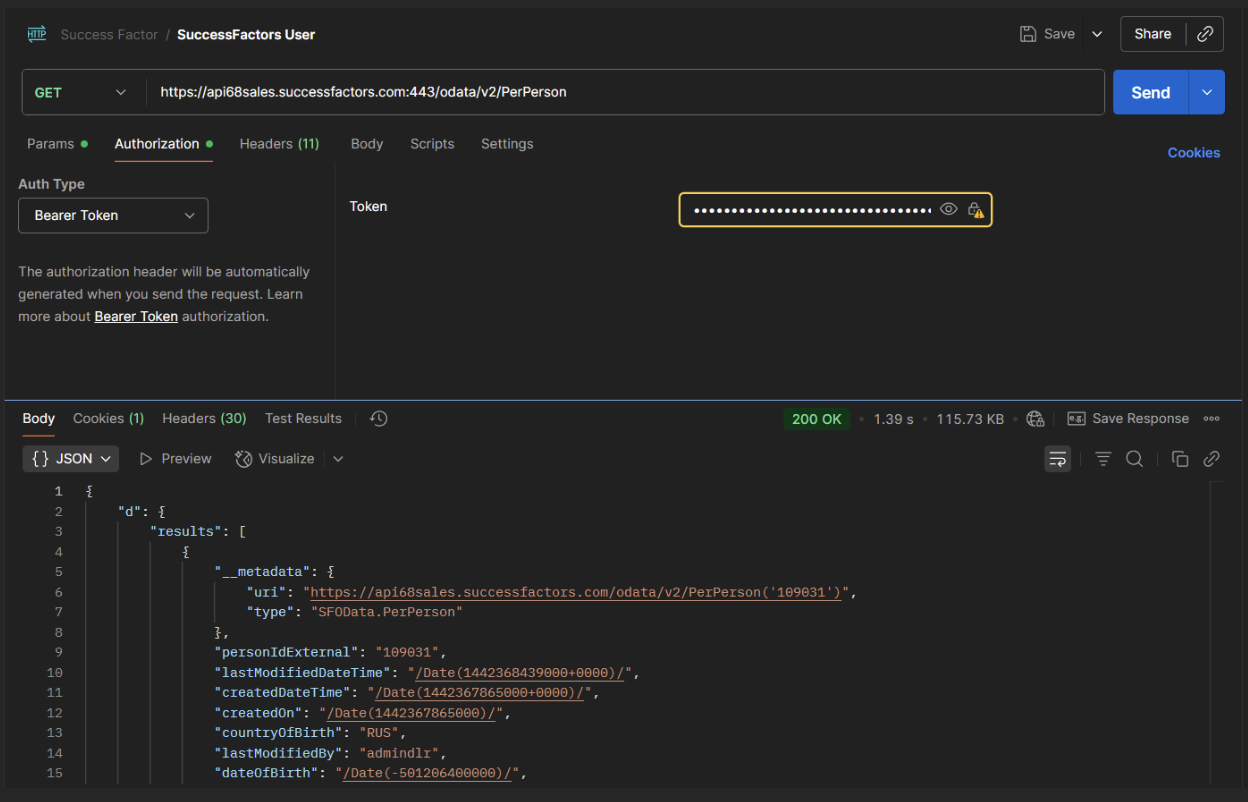1248x802 pixels.
Task: Click the personIdExternal "109031" value
Action: tap(406, 652)
